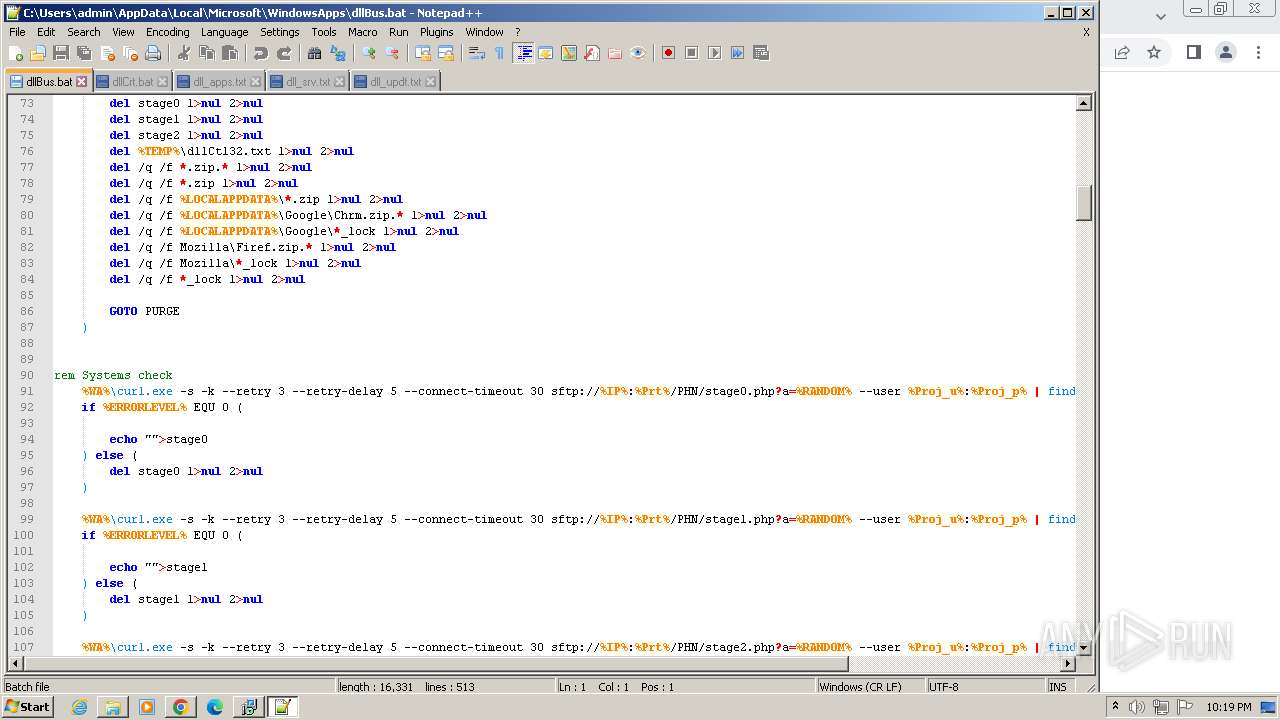Open the Language menu

point(224,32)
